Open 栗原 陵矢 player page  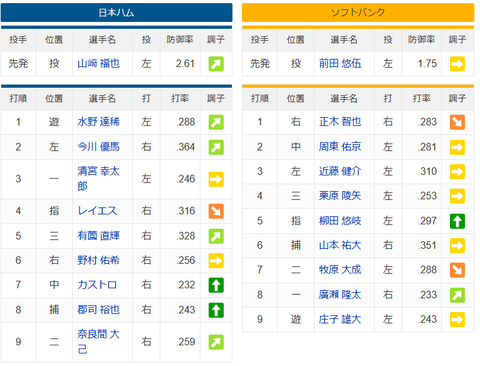[340, 196]
